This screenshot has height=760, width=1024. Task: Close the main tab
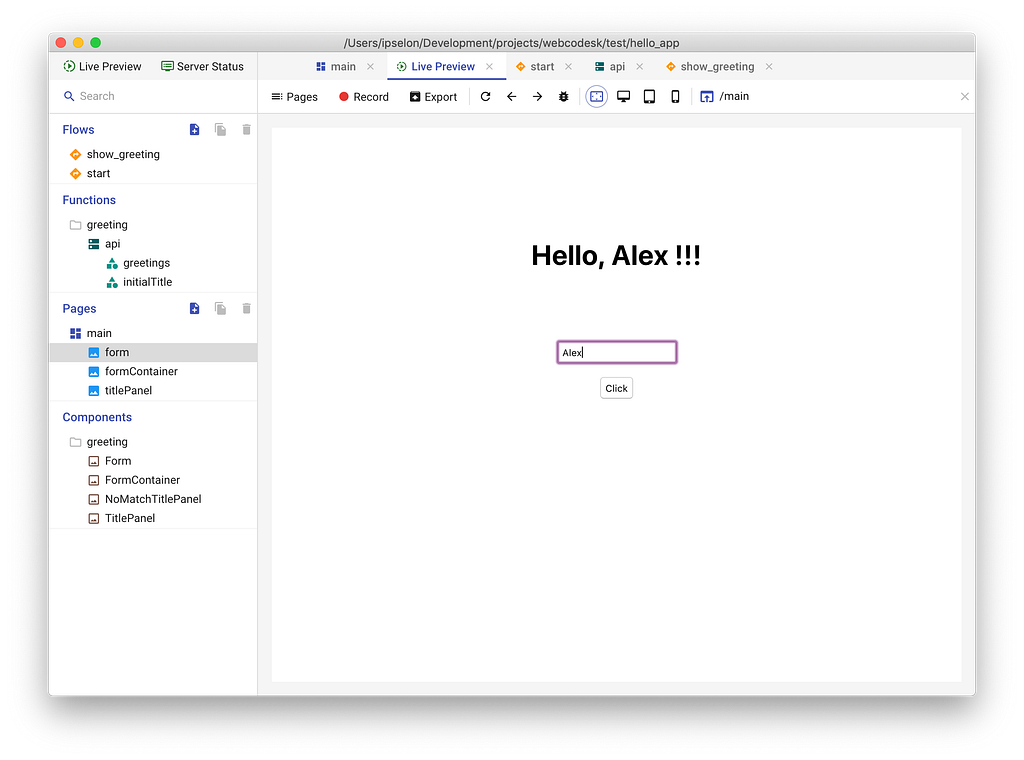[x=370, y=67]
